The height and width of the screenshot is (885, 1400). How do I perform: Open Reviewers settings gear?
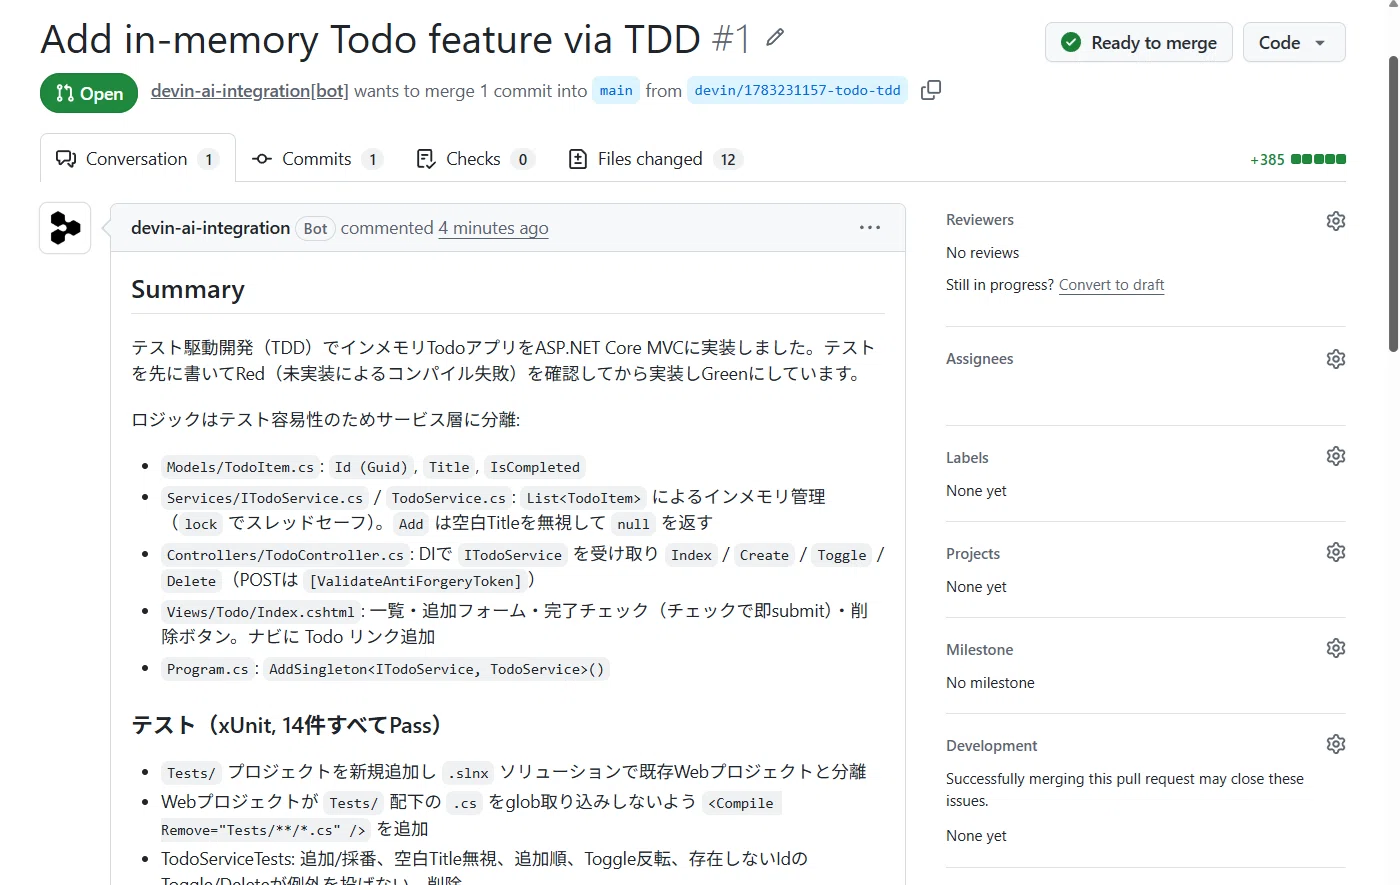pyautogui.click(x=1336, y=221)
